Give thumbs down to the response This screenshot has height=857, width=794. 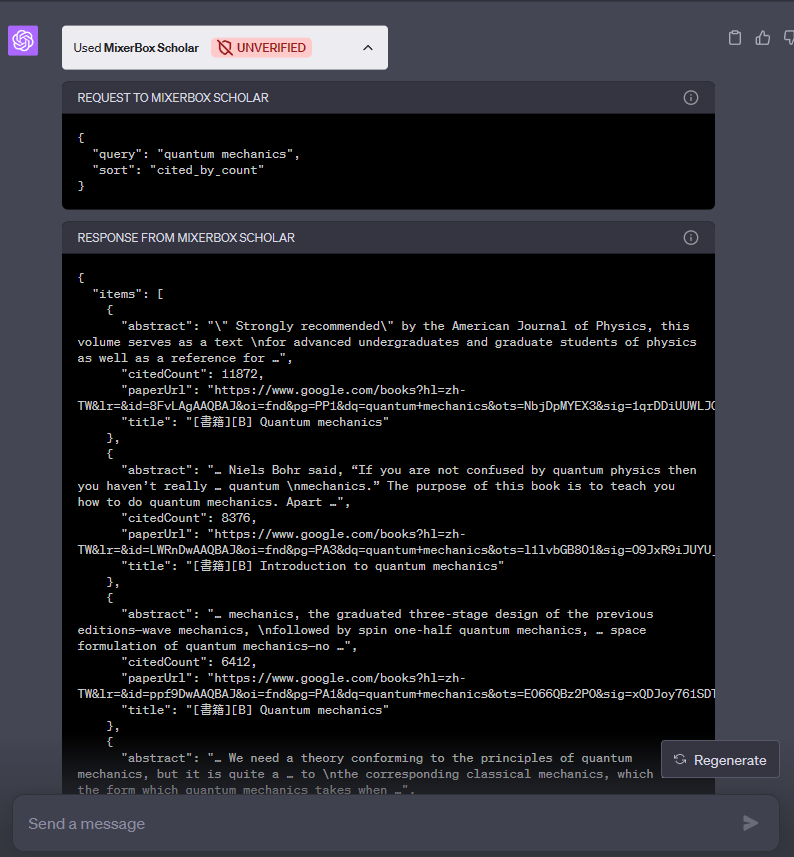[x=789, y=38]
